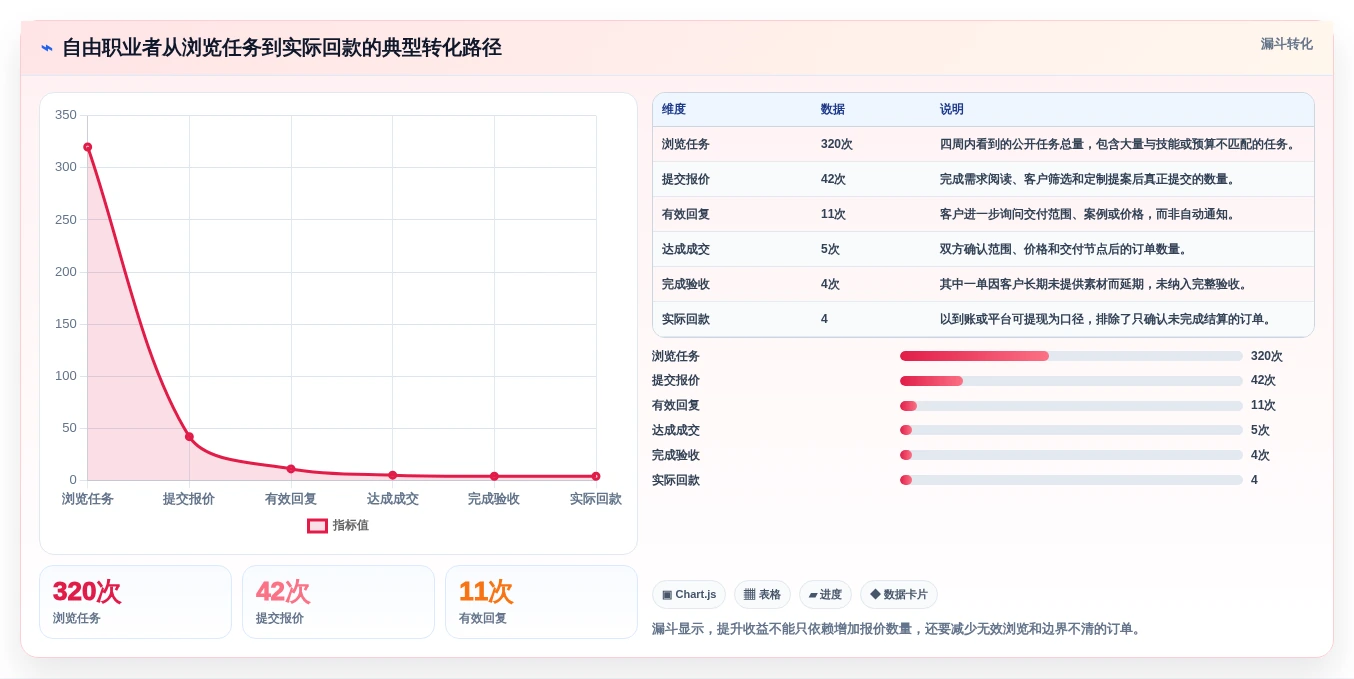Click the 完成验收 progress bar
The image size is (1354, 679).
point(1071,455)
